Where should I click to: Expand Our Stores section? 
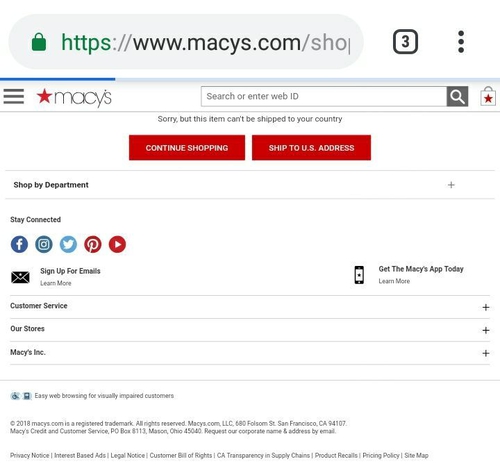[250, 330]
